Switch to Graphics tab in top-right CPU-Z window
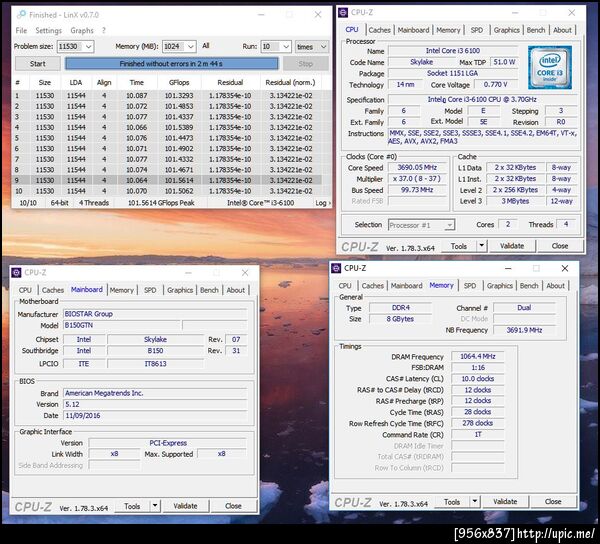Image resolution: width=600 pixels, height=544 pixels. 506,30
